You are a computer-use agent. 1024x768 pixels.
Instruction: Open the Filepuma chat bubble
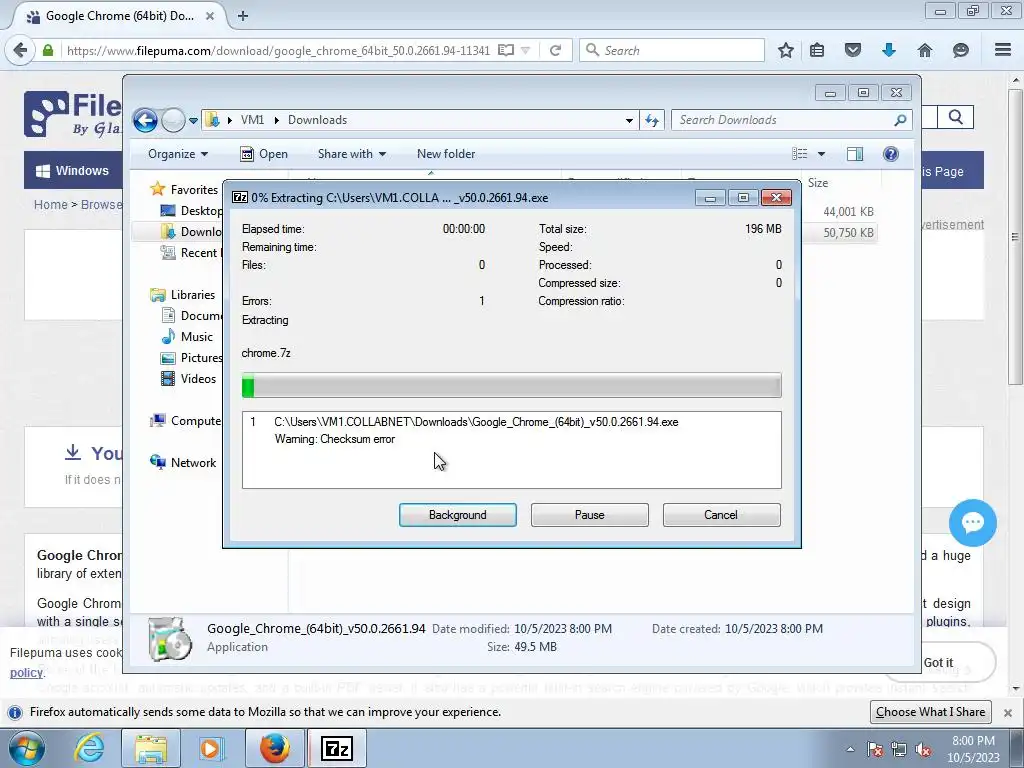click(x=972, y=522)
